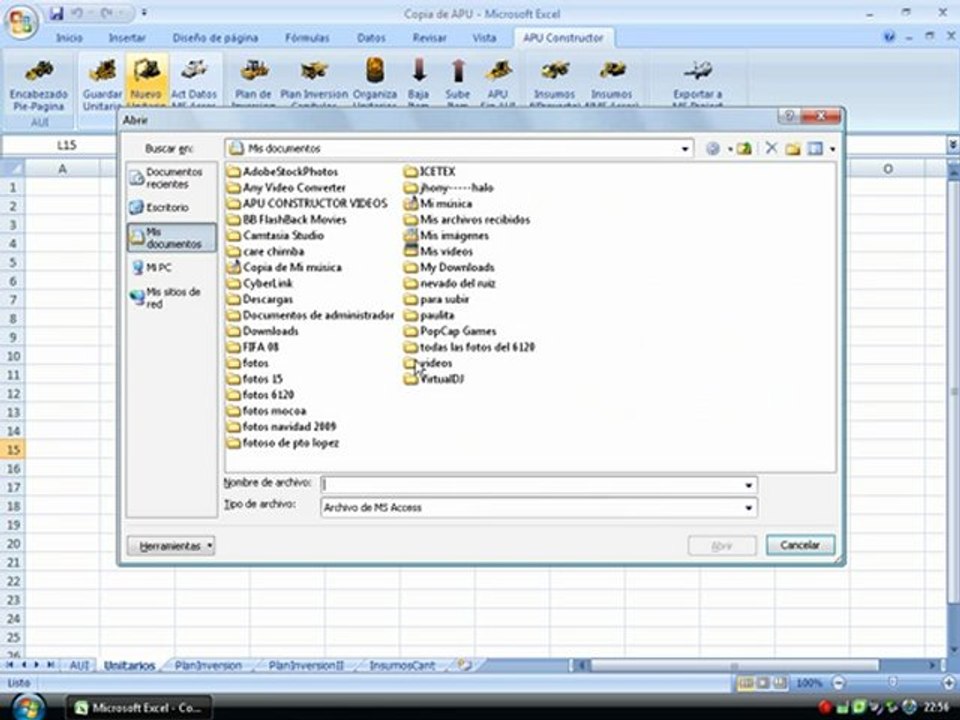Go up one folder level in the dialog
This screenshot has width=960, height=720.
(x=744, y=148)
